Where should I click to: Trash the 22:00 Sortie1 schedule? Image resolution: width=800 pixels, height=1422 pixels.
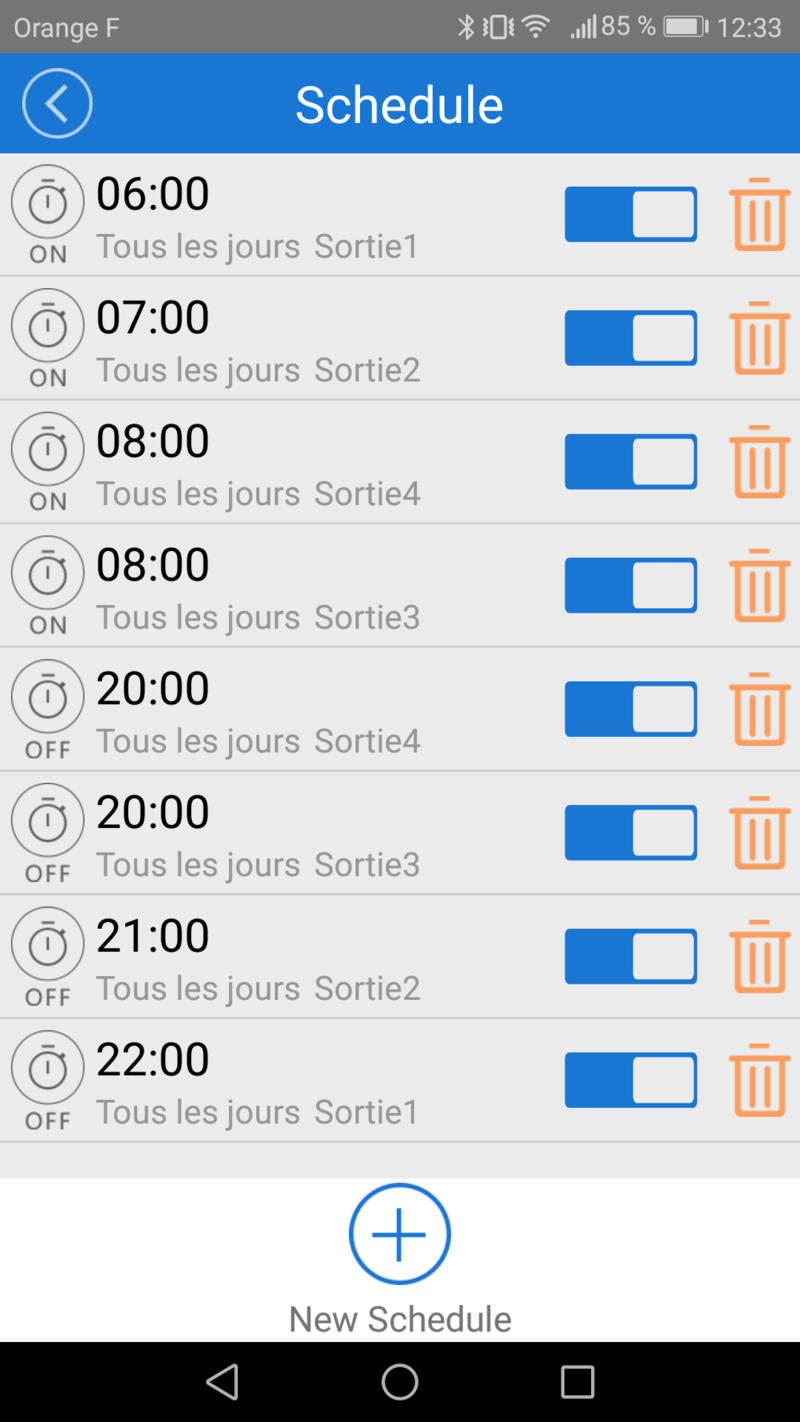click(759, 1080)
